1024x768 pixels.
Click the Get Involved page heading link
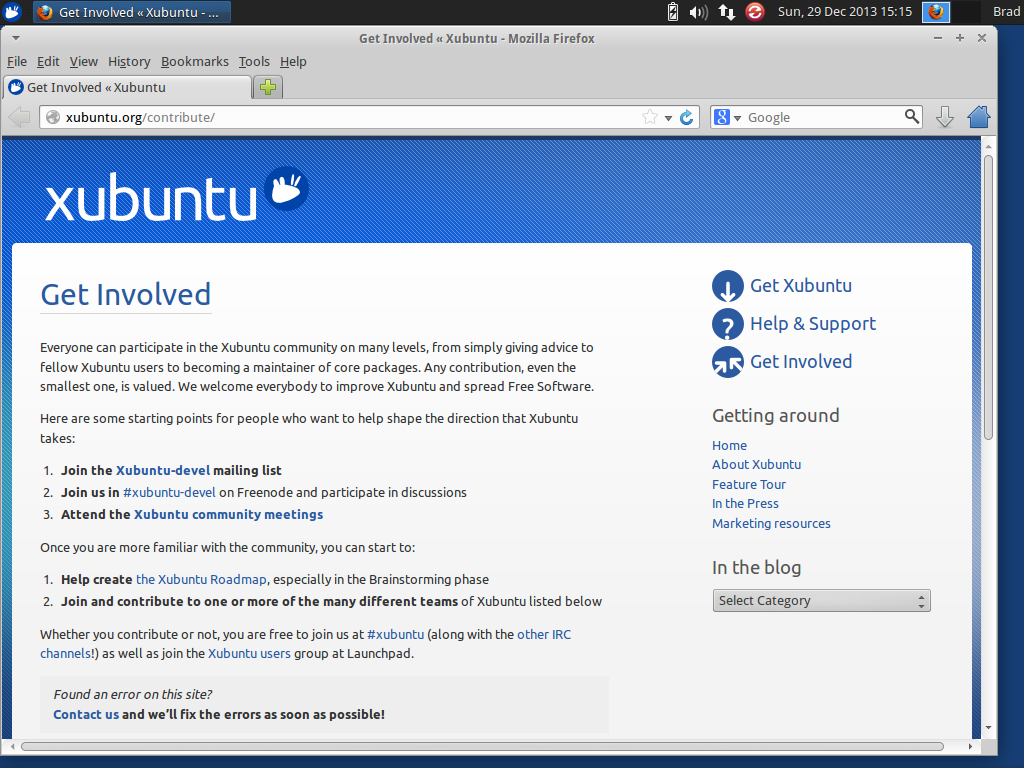pyautogui.click(x=125, y=295)
